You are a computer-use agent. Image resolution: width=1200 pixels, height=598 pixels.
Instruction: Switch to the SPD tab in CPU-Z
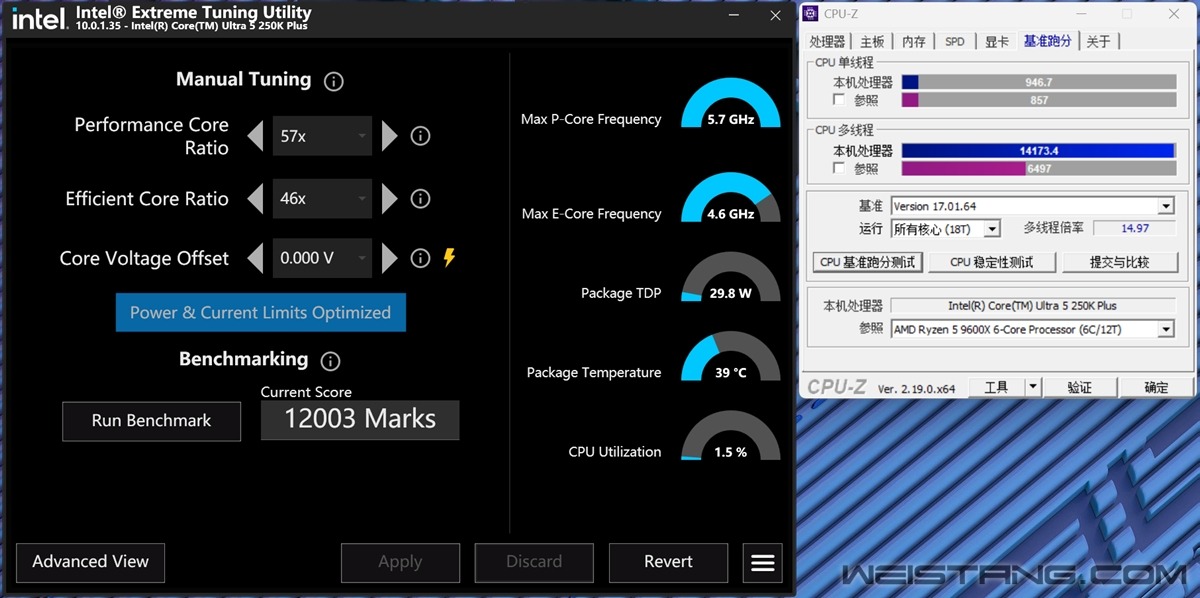[x=954, y=41]
